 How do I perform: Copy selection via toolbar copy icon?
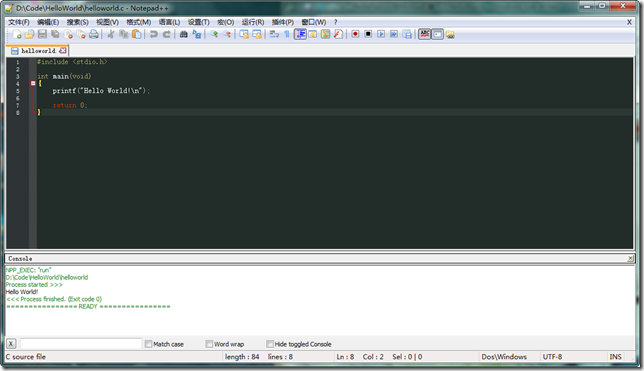click(x=124, y=35)
